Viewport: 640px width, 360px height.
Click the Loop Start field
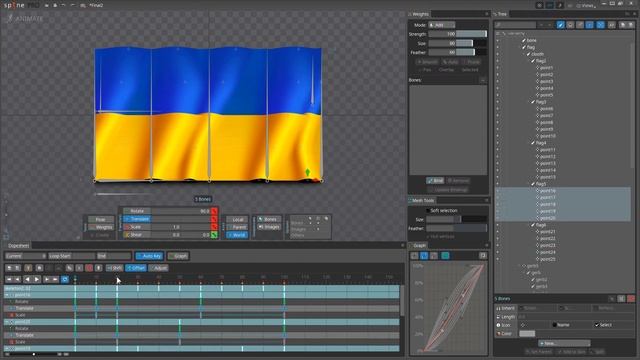[71, 256]
